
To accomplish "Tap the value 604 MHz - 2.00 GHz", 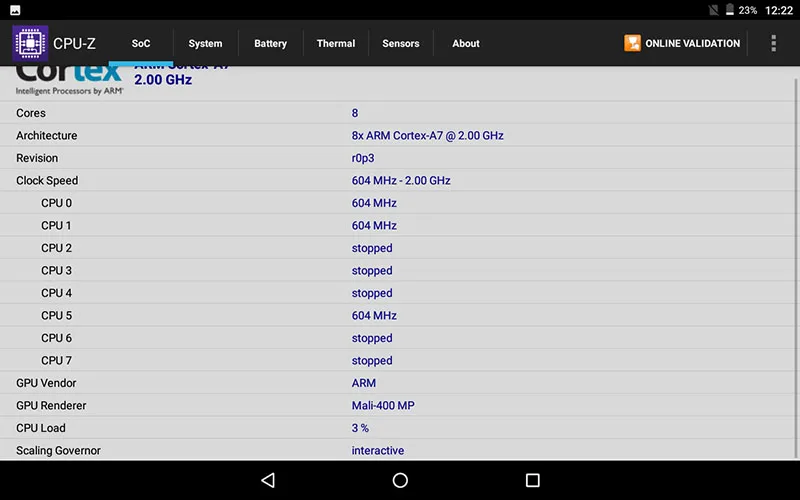I will click(401, 181).
